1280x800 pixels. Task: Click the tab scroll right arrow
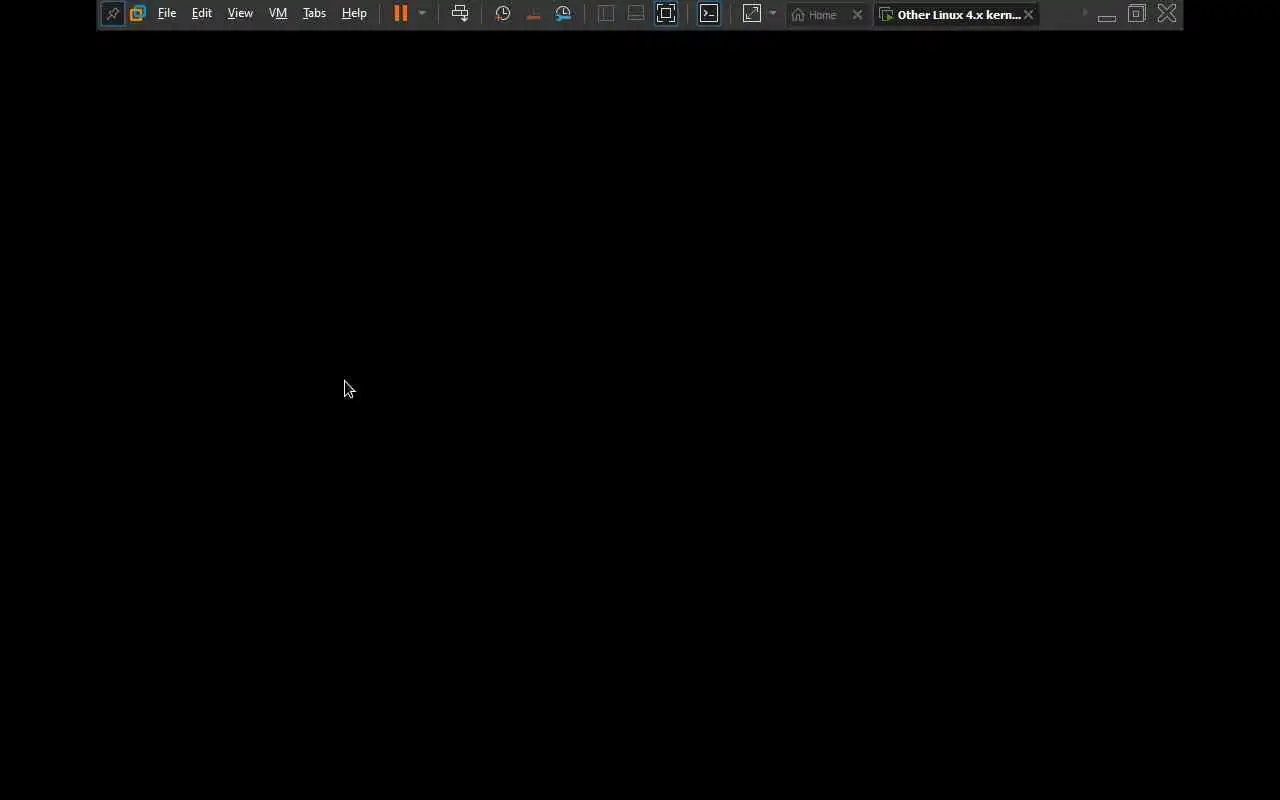coord(1085,14)
